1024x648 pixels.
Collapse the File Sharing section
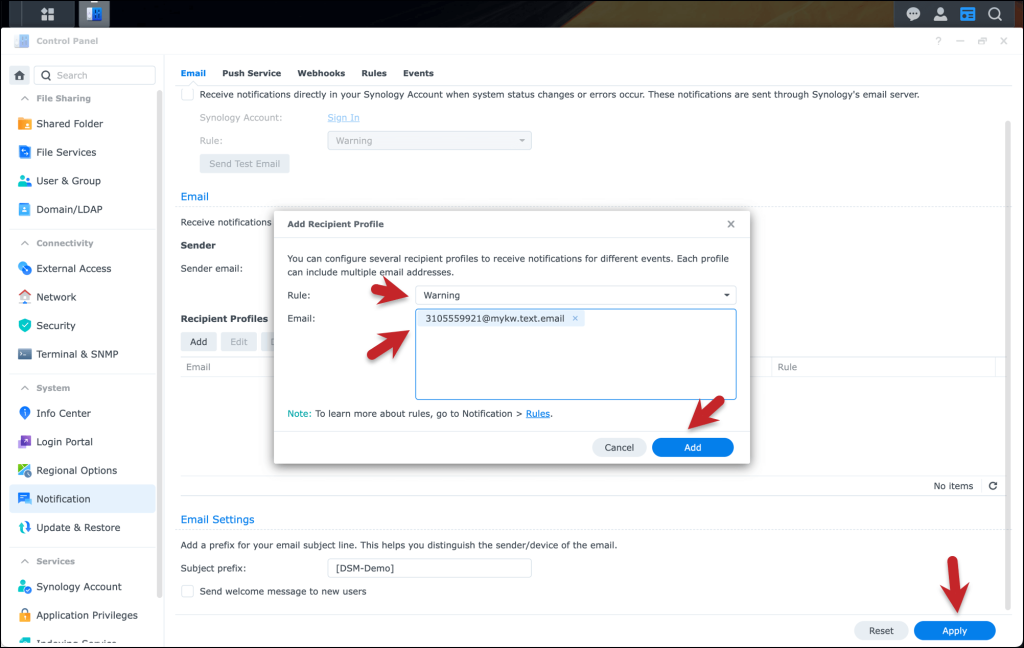pos(24,99)
